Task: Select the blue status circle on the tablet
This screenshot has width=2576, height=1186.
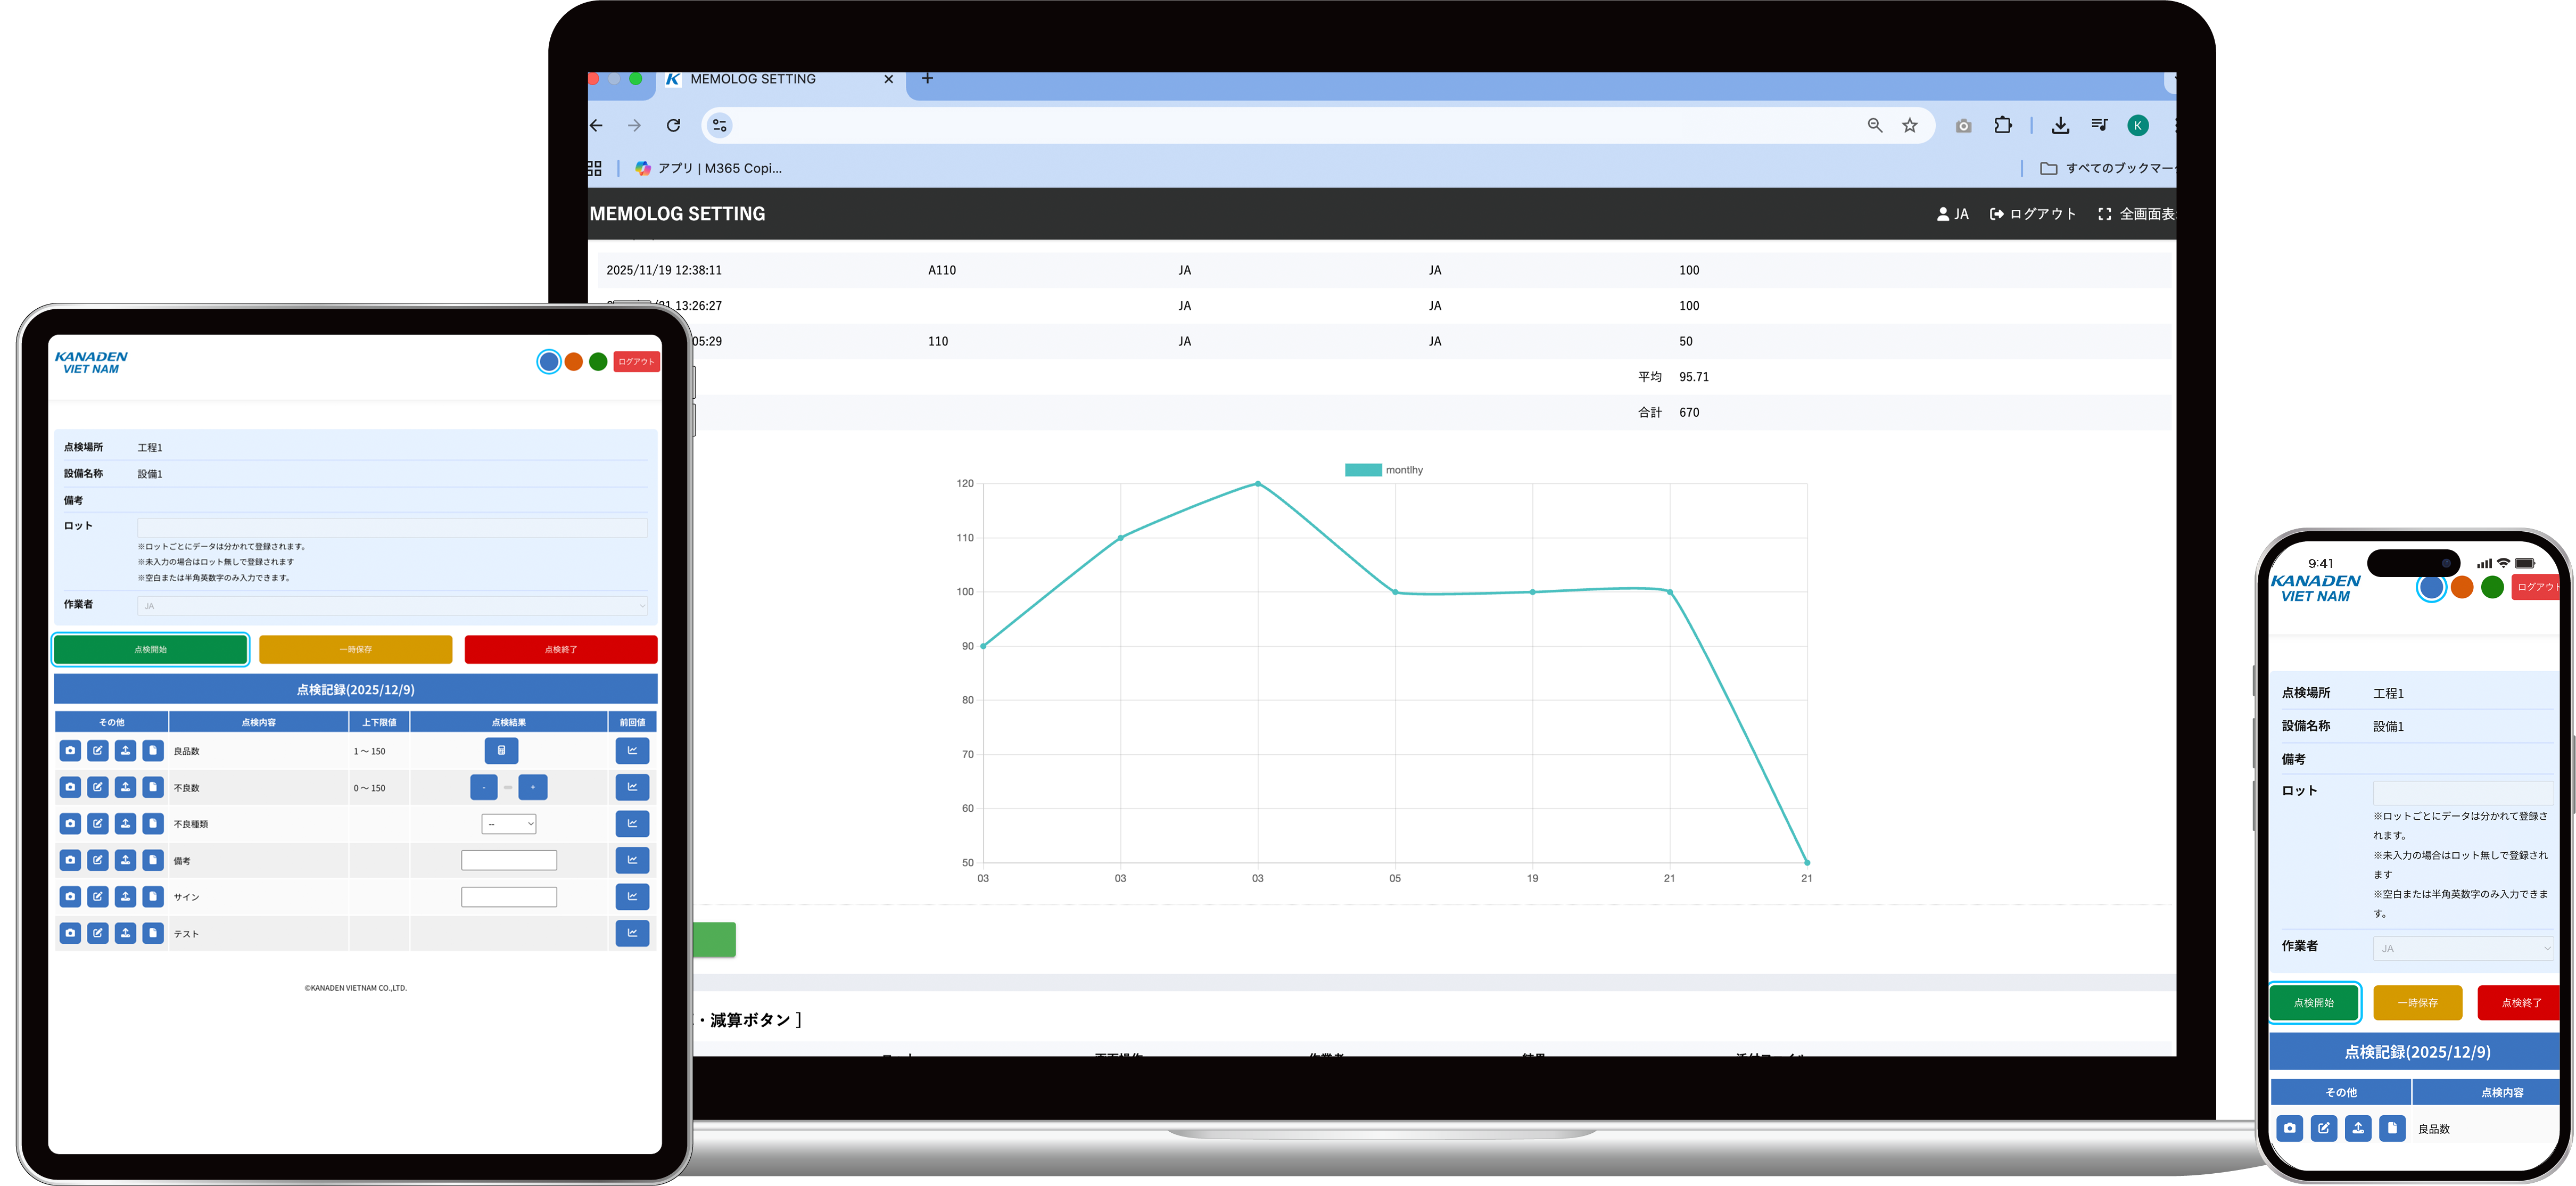Action: [548, 362]
